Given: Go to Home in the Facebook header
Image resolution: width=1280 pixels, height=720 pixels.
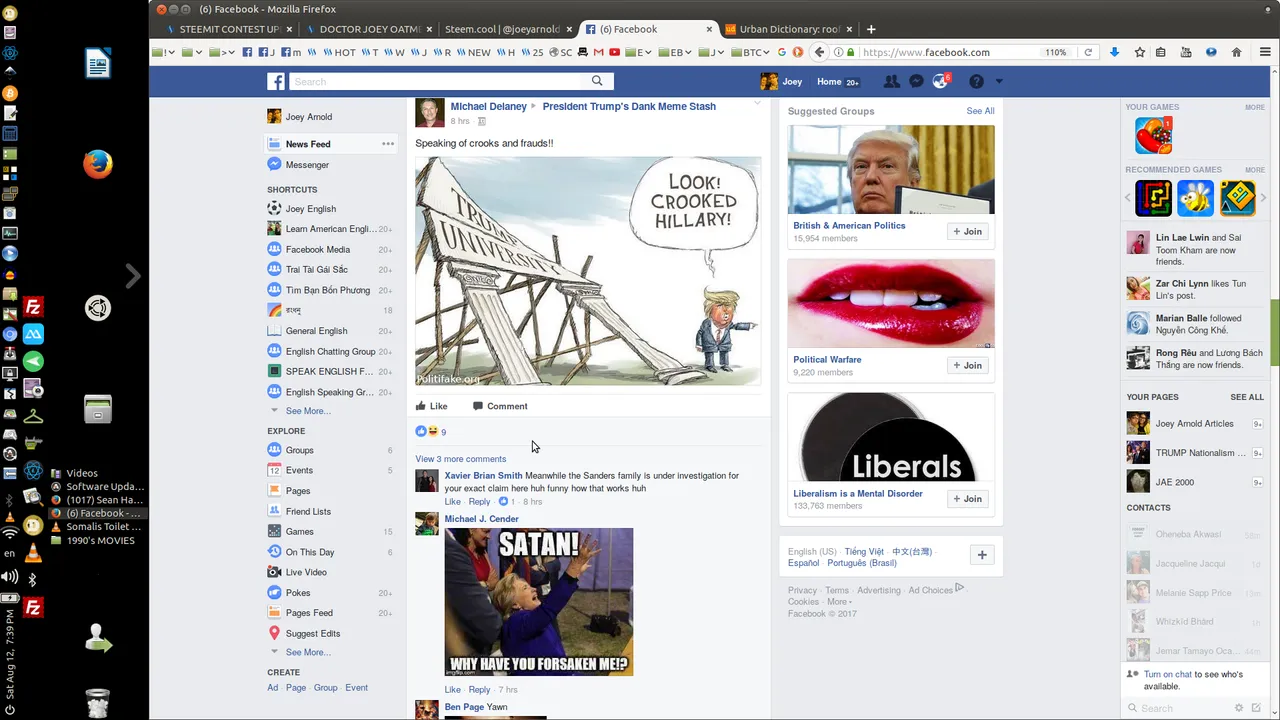Looking at the screenshot, I should [x=829, y=82].
